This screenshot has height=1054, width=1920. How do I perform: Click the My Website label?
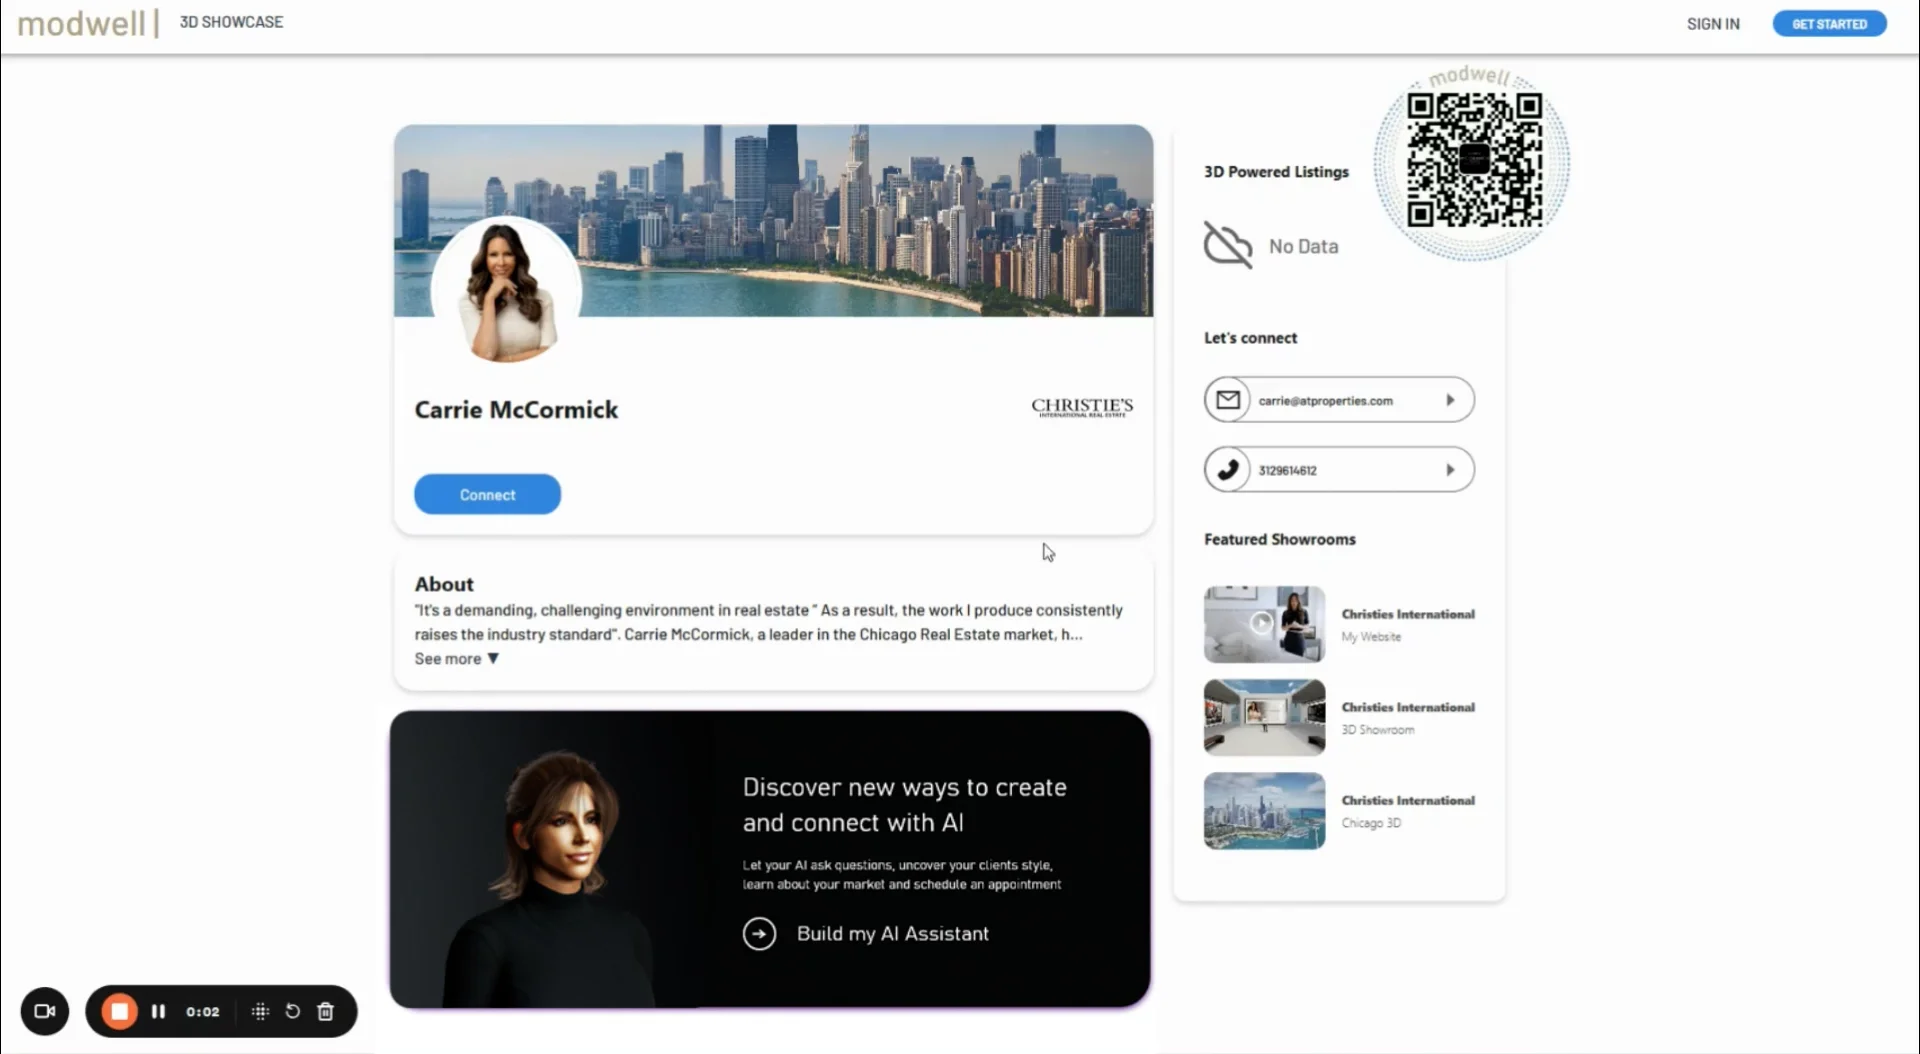(1371, 637)
